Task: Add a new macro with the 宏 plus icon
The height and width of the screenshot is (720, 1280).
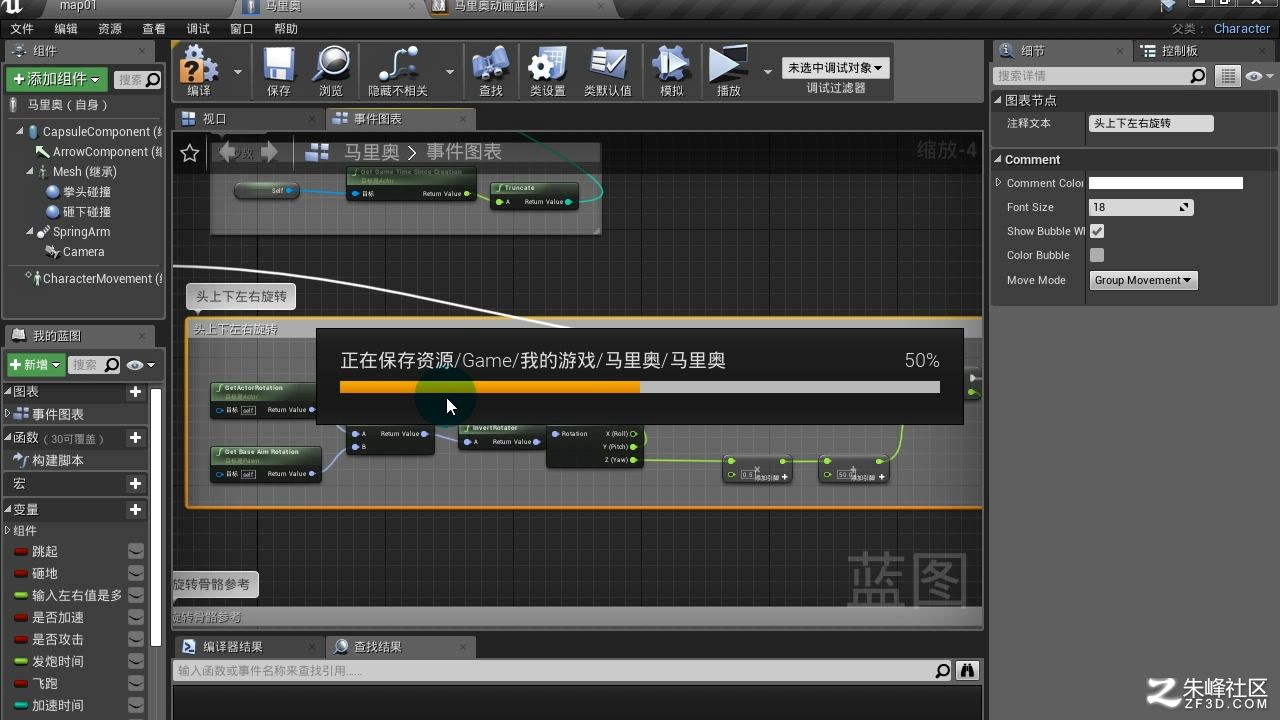Action: point(136,484)
